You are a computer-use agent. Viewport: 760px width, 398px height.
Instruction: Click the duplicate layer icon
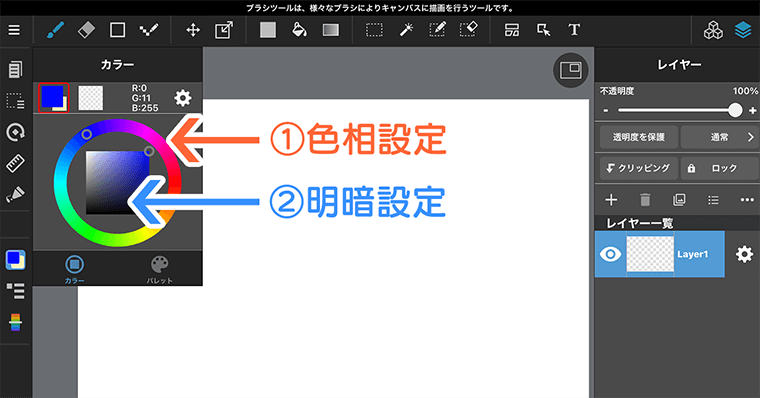tap(679, 200)
